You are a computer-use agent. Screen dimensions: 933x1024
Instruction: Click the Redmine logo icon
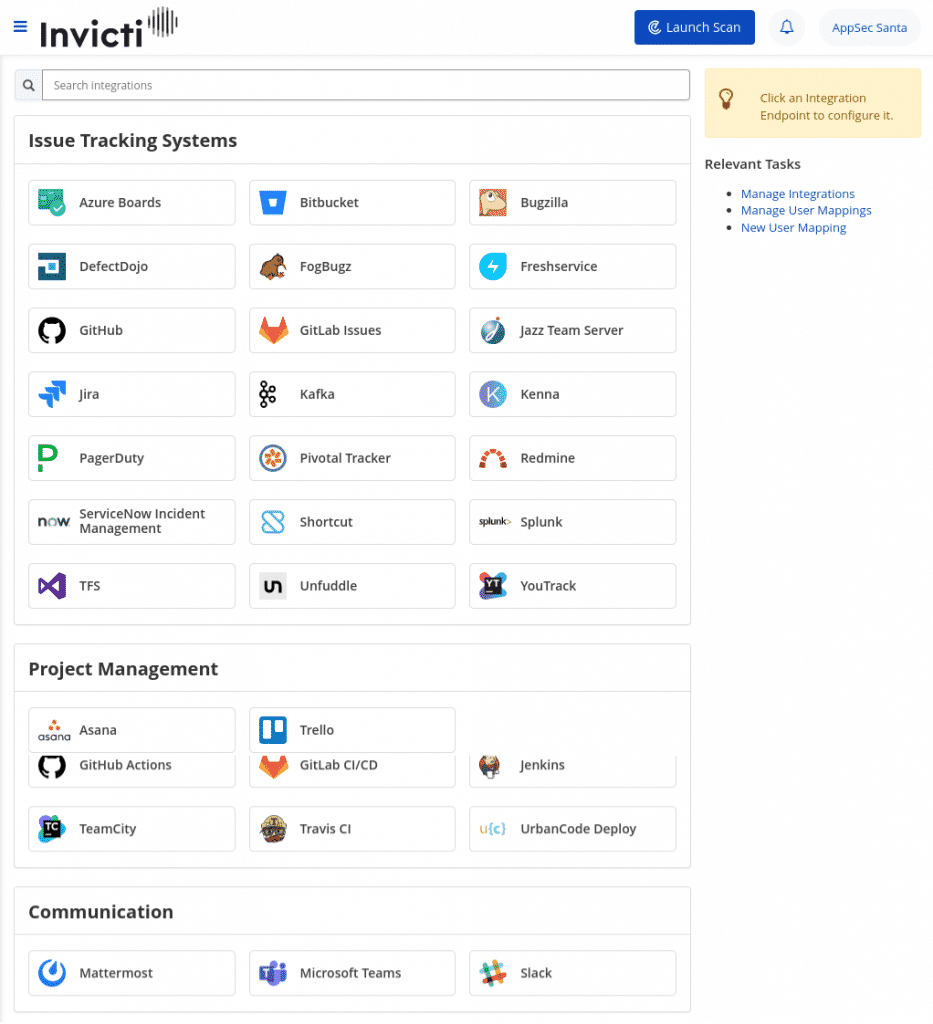493,458
